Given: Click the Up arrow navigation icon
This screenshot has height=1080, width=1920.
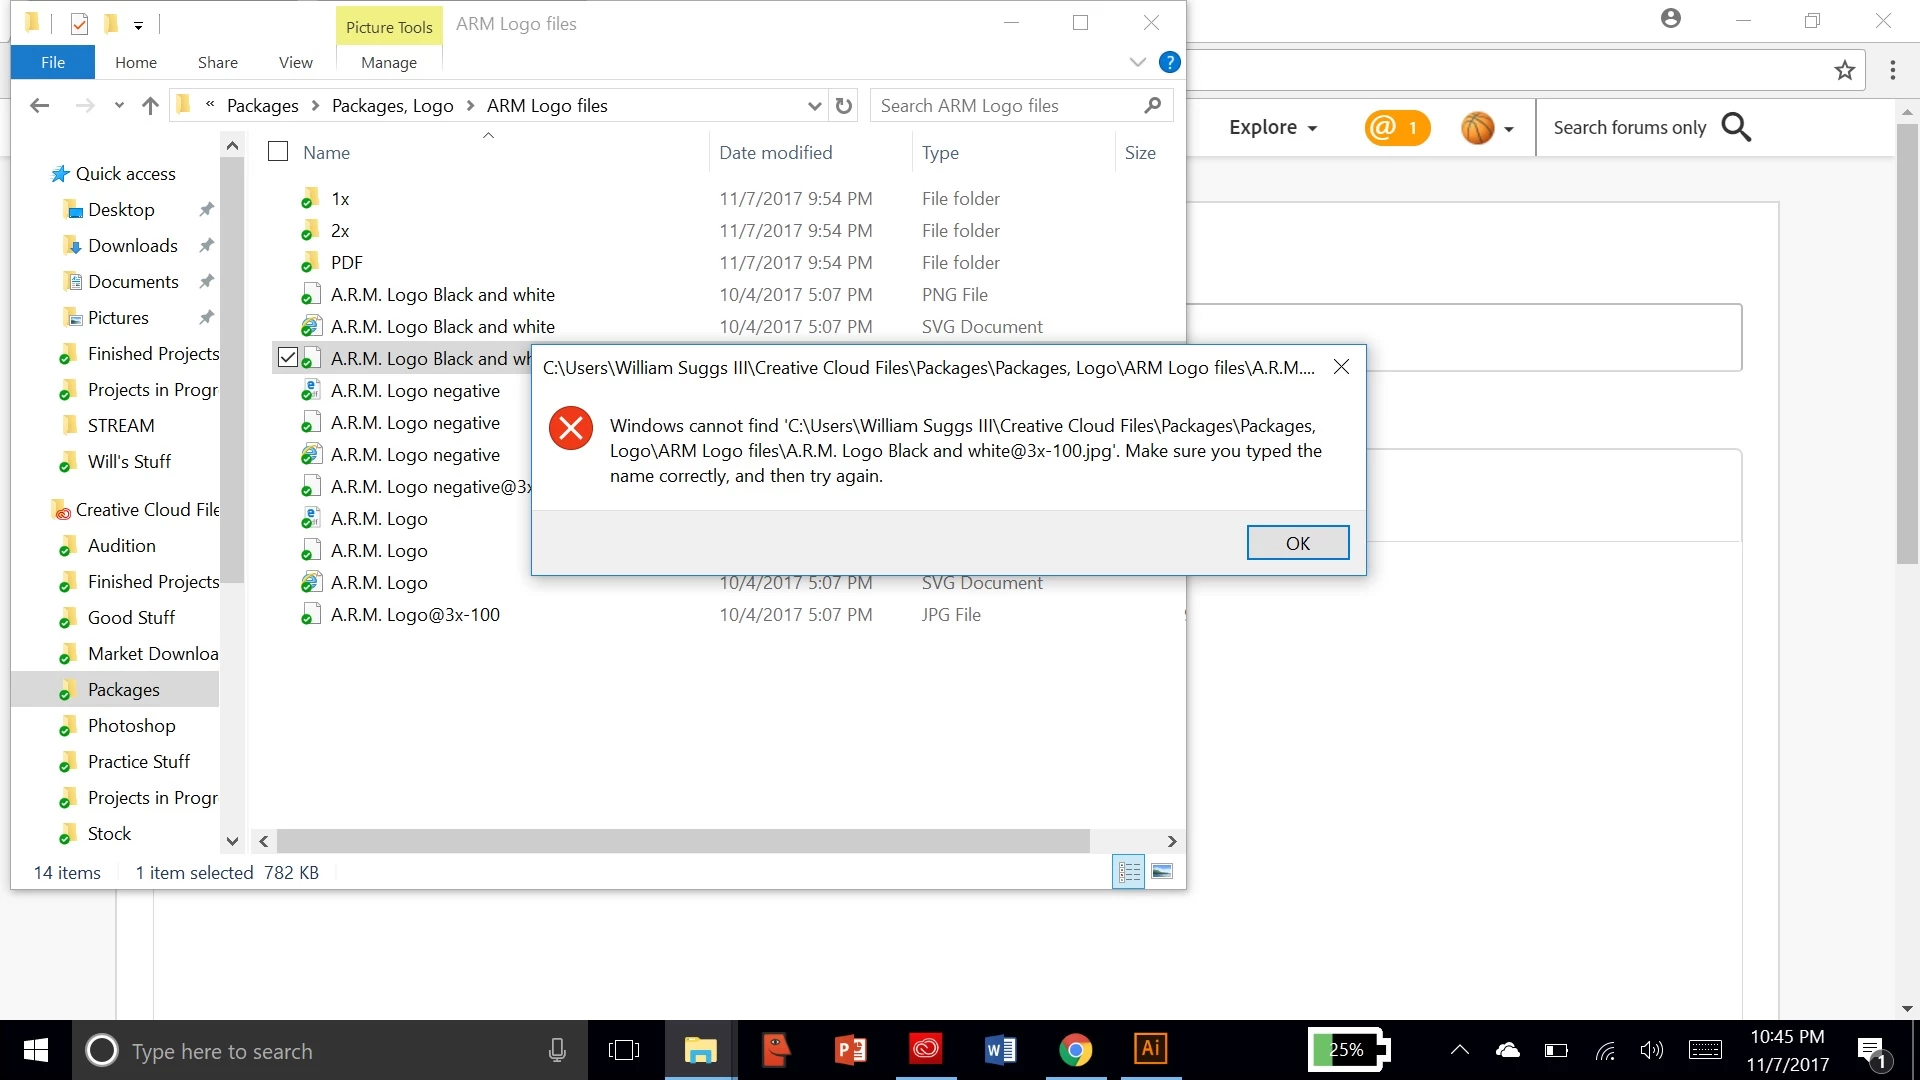Looking at the screenshot, I should 150,106.
